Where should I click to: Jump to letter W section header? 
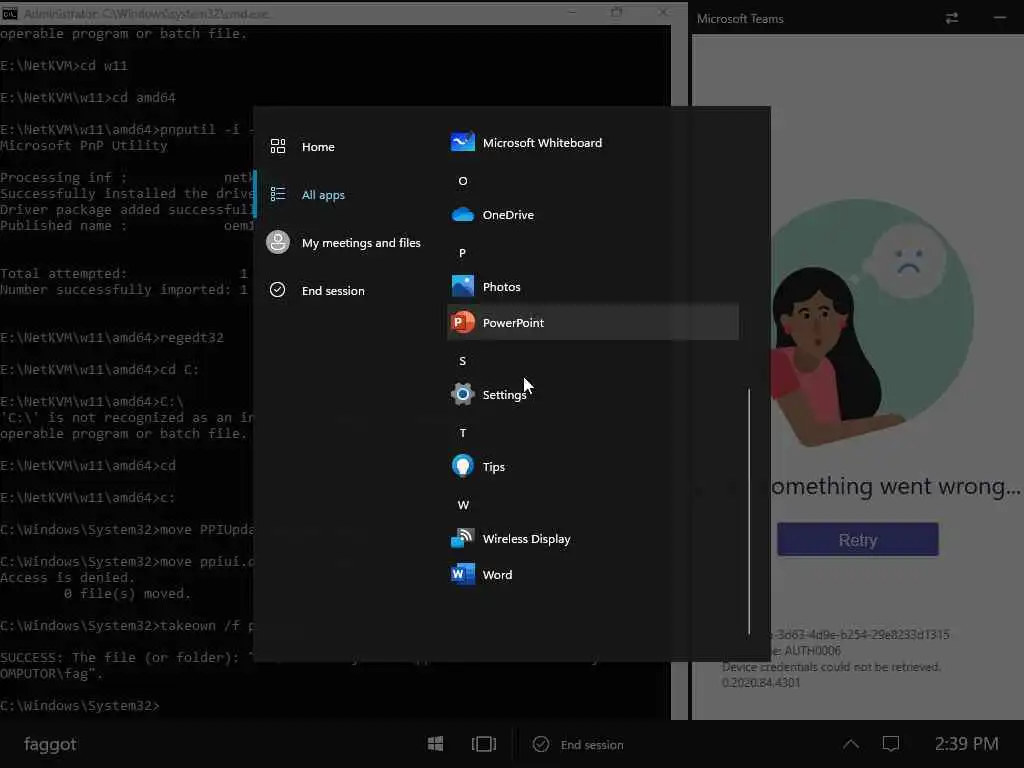click(463, 505)
